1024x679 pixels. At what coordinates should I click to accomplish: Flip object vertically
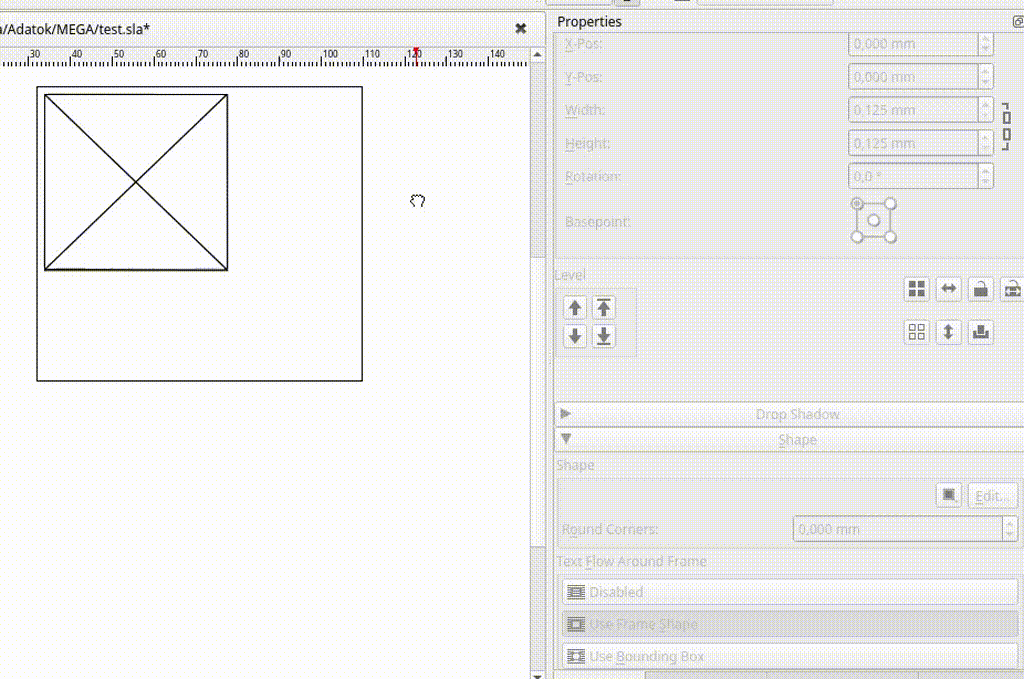948,332
